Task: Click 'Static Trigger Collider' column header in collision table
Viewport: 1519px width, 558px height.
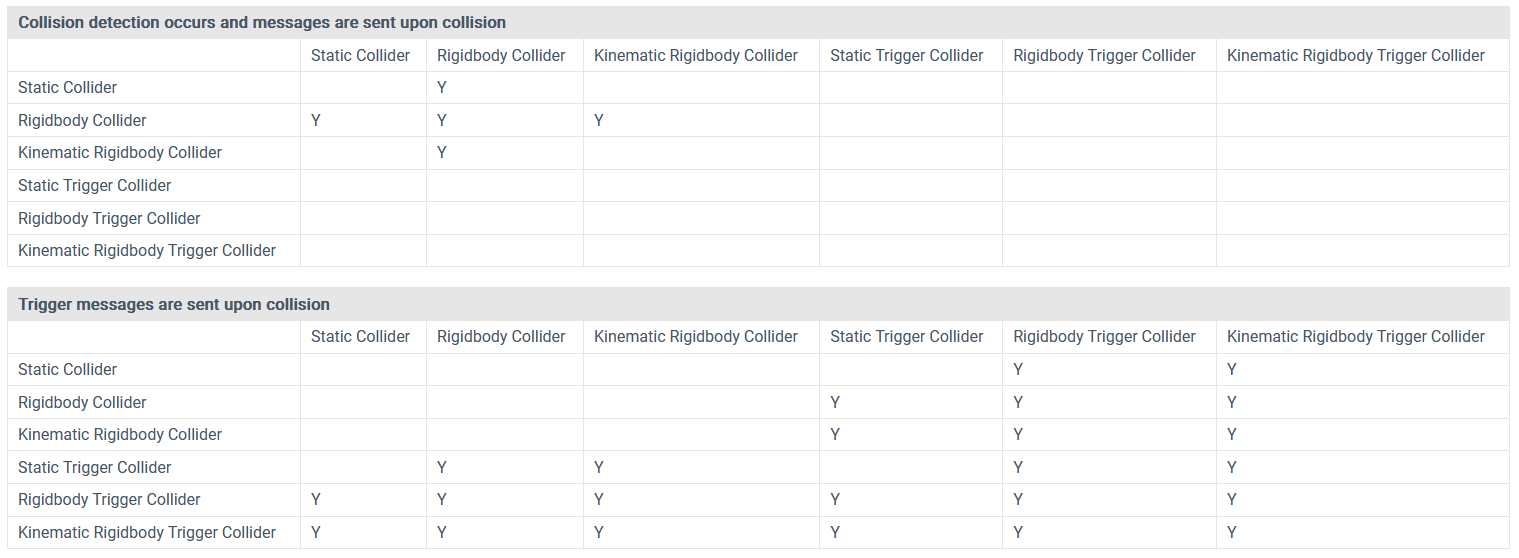Action: pyautogui.click(x=907, y=56)
